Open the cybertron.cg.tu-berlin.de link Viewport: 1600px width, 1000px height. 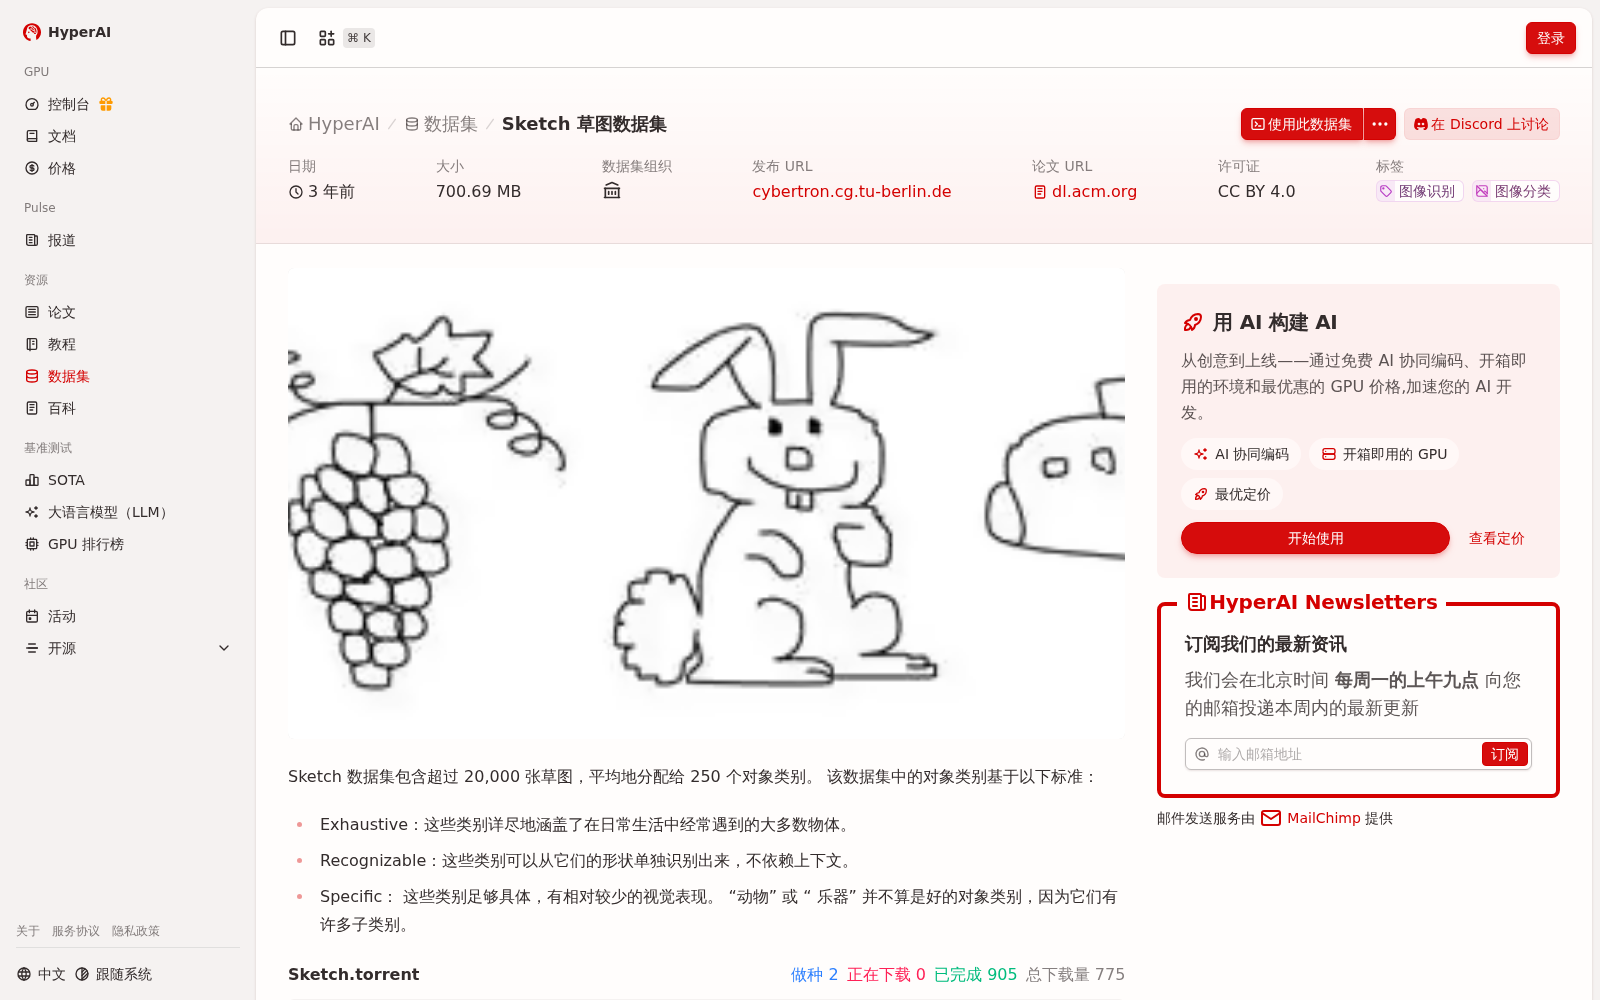(x=852, y=192)
